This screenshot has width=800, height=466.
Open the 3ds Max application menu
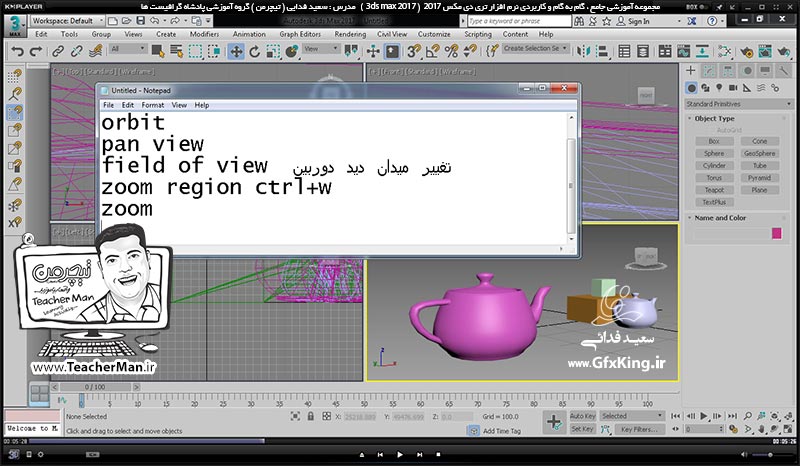15,26
